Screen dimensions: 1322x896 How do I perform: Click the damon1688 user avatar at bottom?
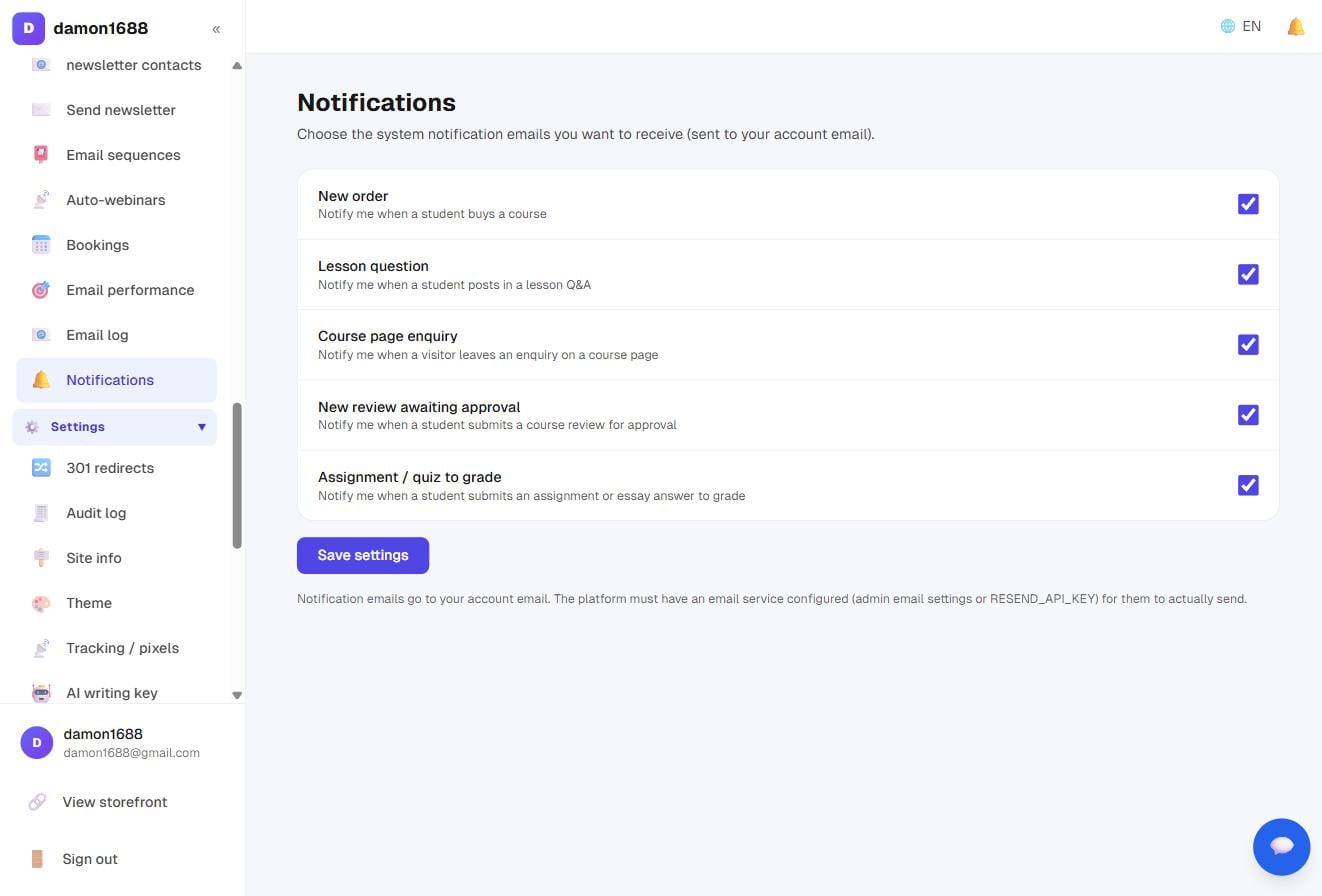[x=37, y=742]
